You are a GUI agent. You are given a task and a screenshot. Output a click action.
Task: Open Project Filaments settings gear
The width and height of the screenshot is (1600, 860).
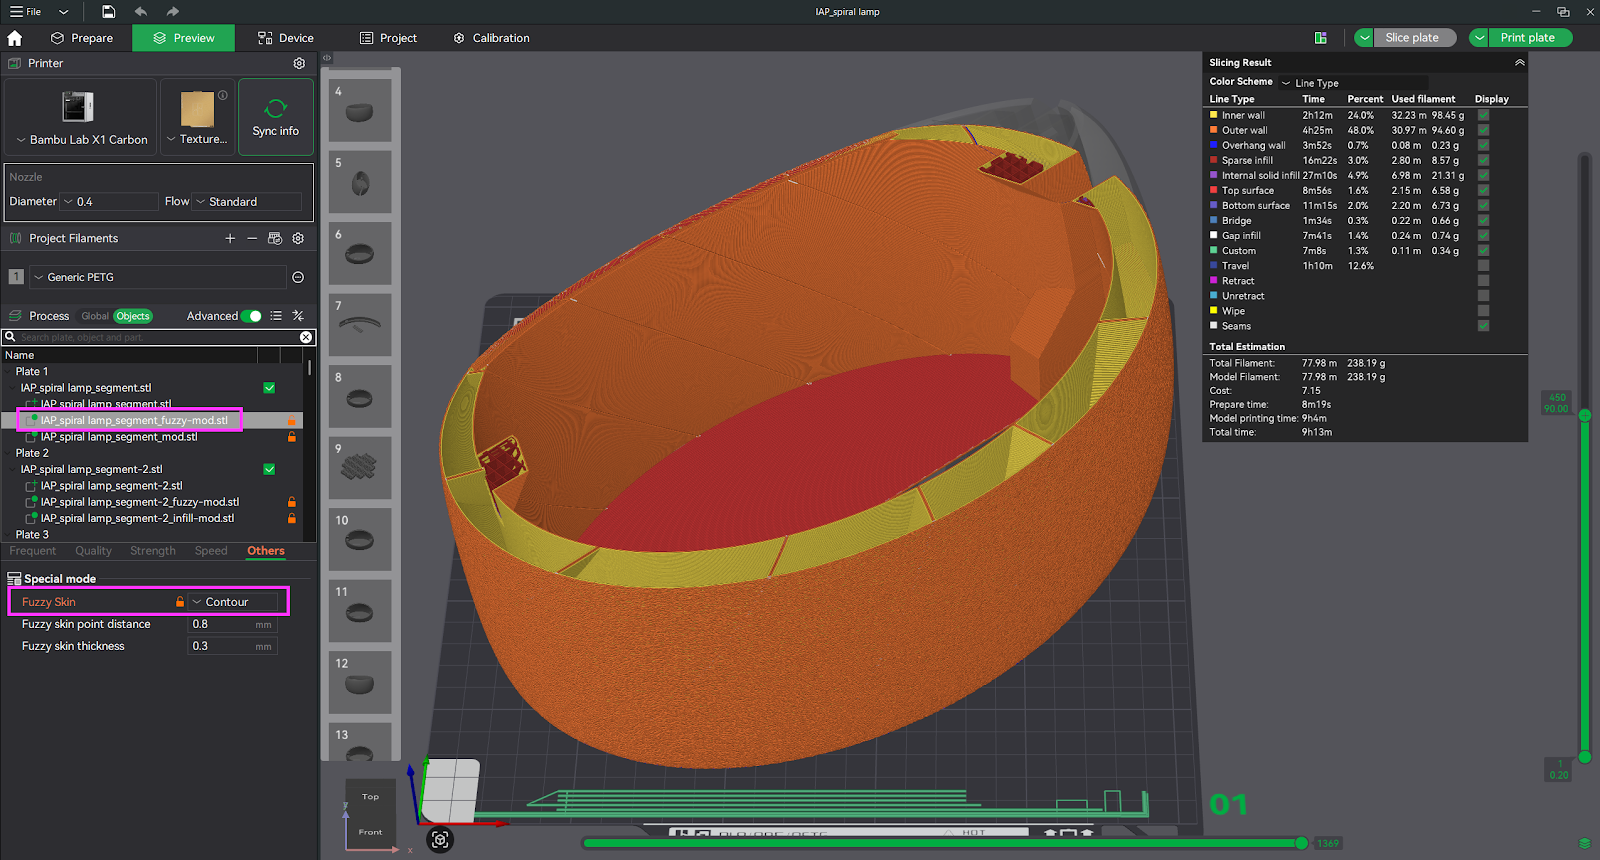click(298, 238)
